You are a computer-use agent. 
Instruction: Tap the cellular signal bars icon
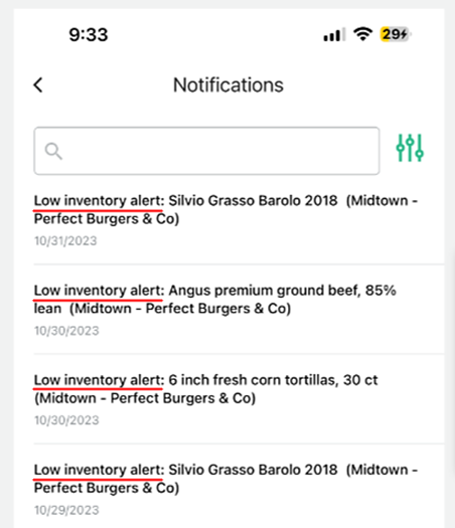pos(334,34)
